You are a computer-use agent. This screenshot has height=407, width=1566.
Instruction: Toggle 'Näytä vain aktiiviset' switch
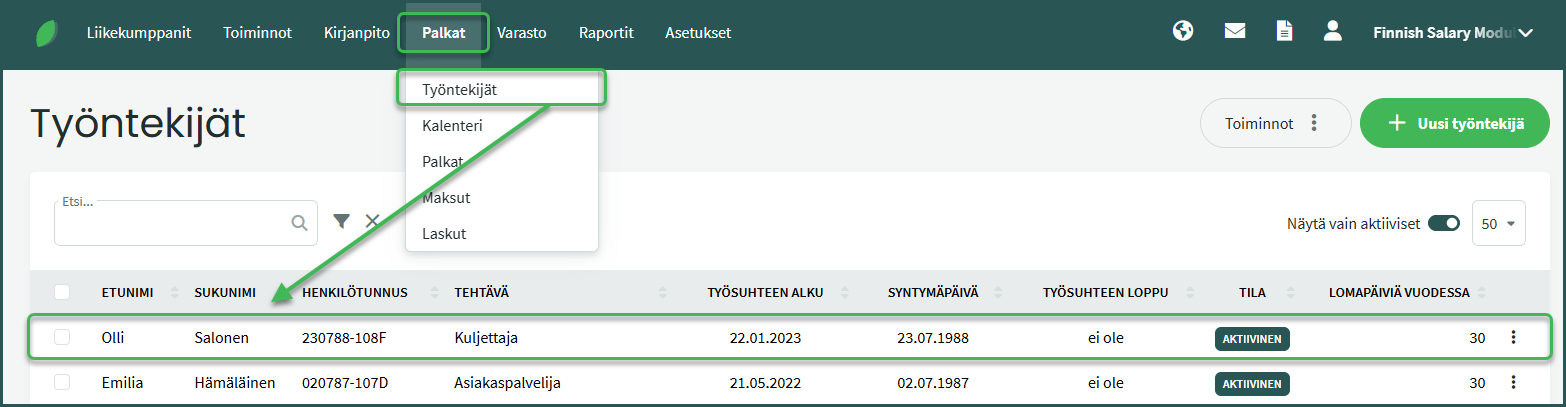(1444, 223)
